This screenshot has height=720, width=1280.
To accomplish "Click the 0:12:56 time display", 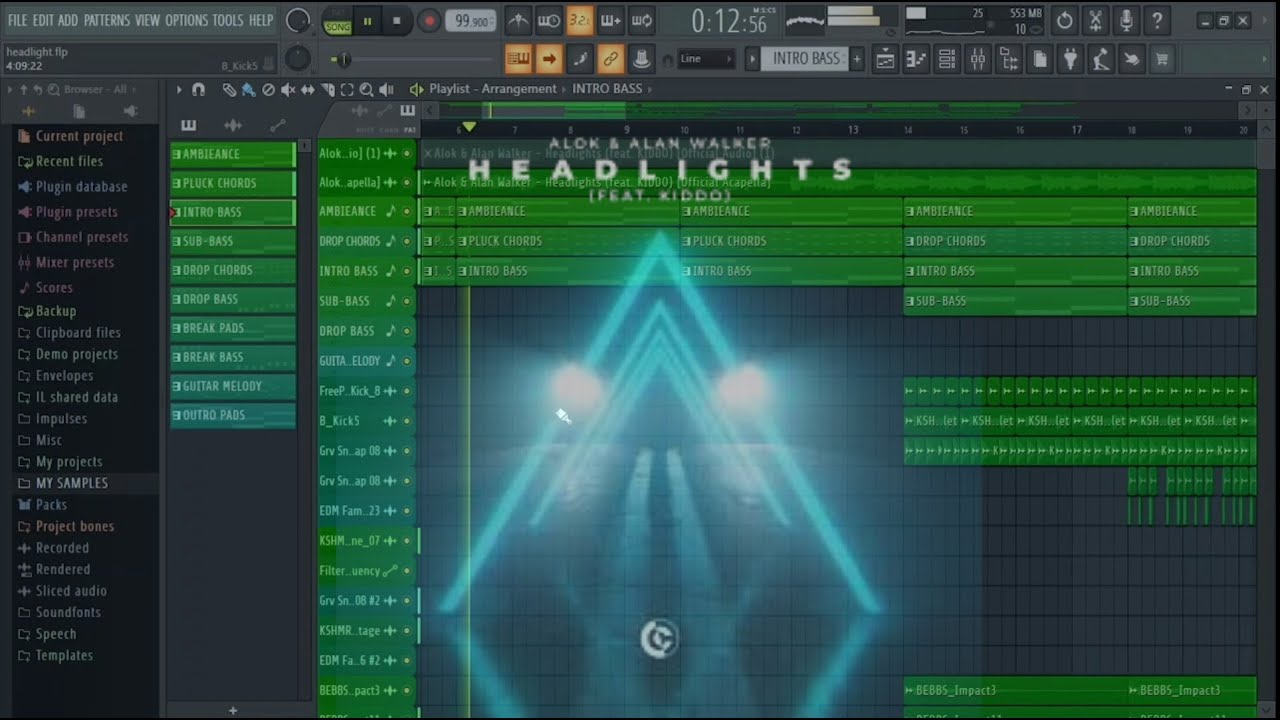I will 729,21.
